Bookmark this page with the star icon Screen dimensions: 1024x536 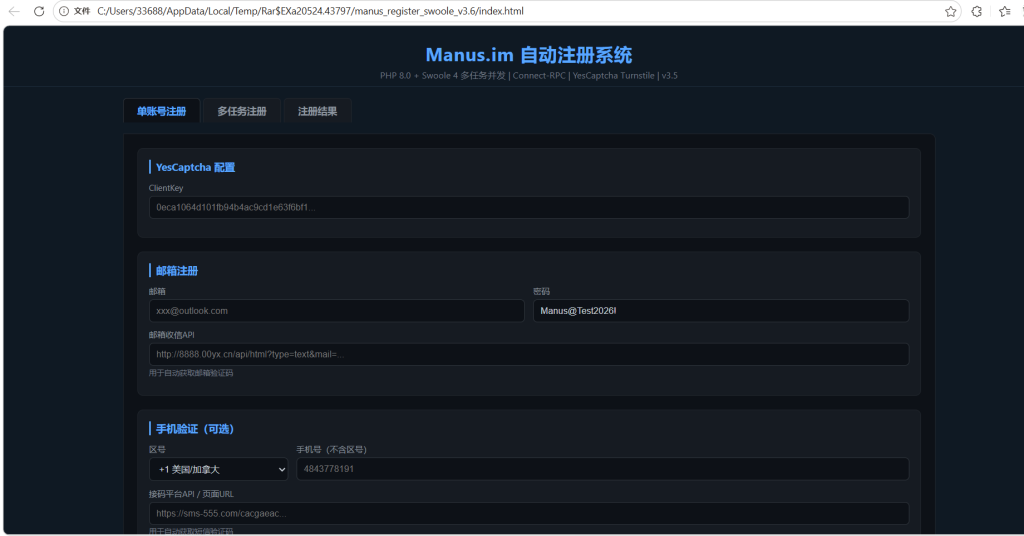point(951,11)
